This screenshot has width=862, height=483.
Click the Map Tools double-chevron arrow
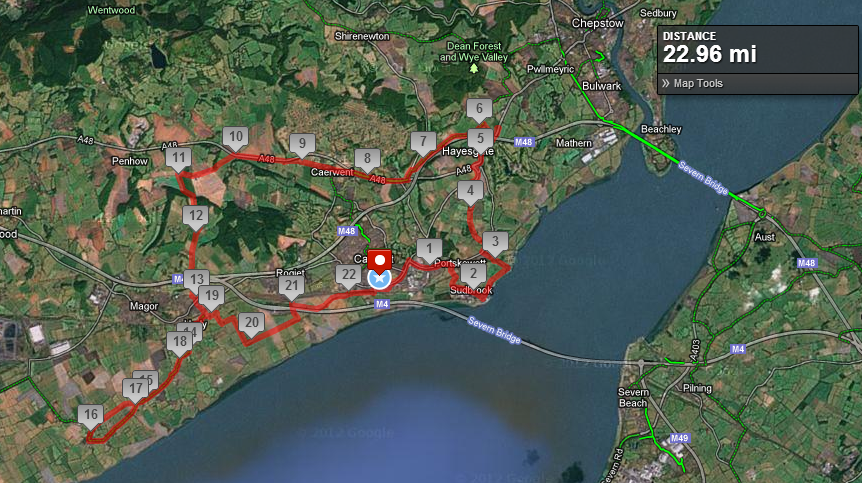pyautogui.click(x=666, y=84)
